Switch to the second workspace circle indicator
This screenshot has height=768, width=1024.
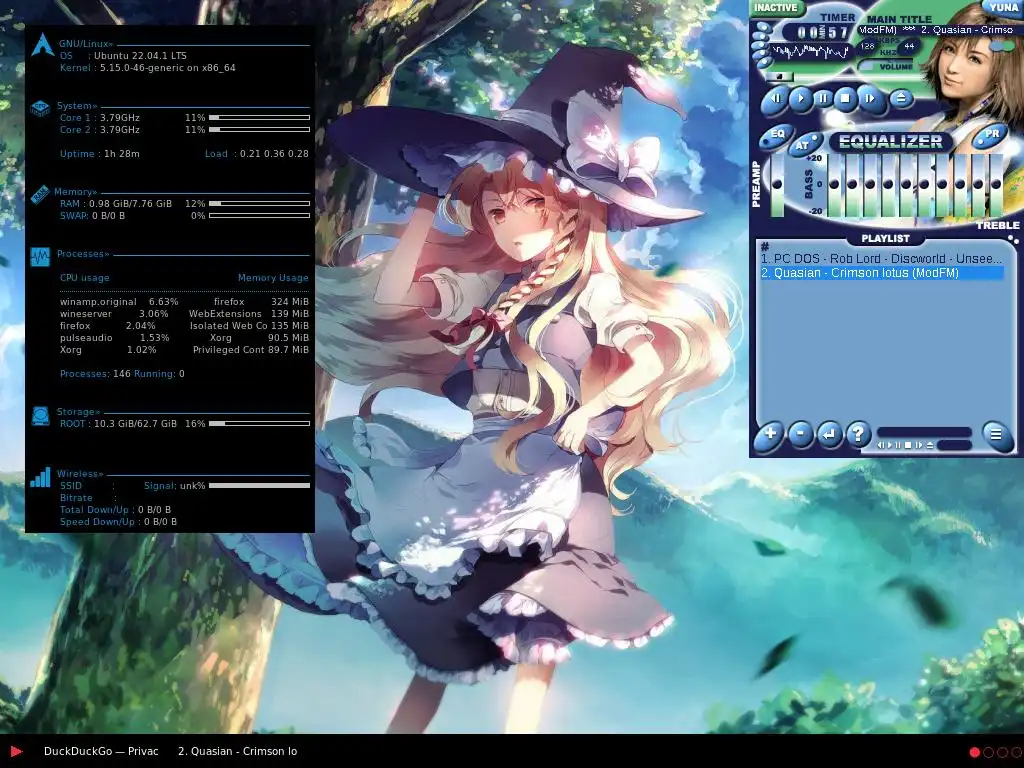point(988,752)
